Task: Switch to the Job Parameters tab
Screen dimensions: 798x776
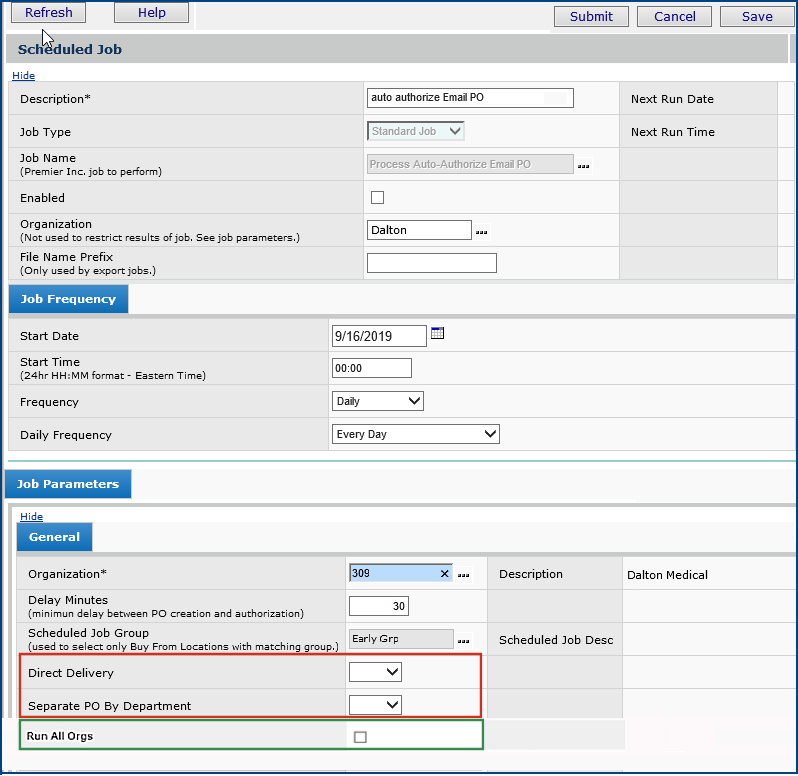Action: pyautogui.click(x=68, y=484)
